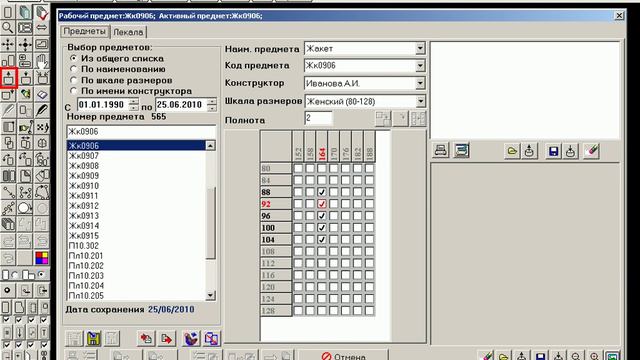This screenshot has width=640, height=360.
Task: Click the yellow open-folder icon under preview pane
Action: click(512, 151)
